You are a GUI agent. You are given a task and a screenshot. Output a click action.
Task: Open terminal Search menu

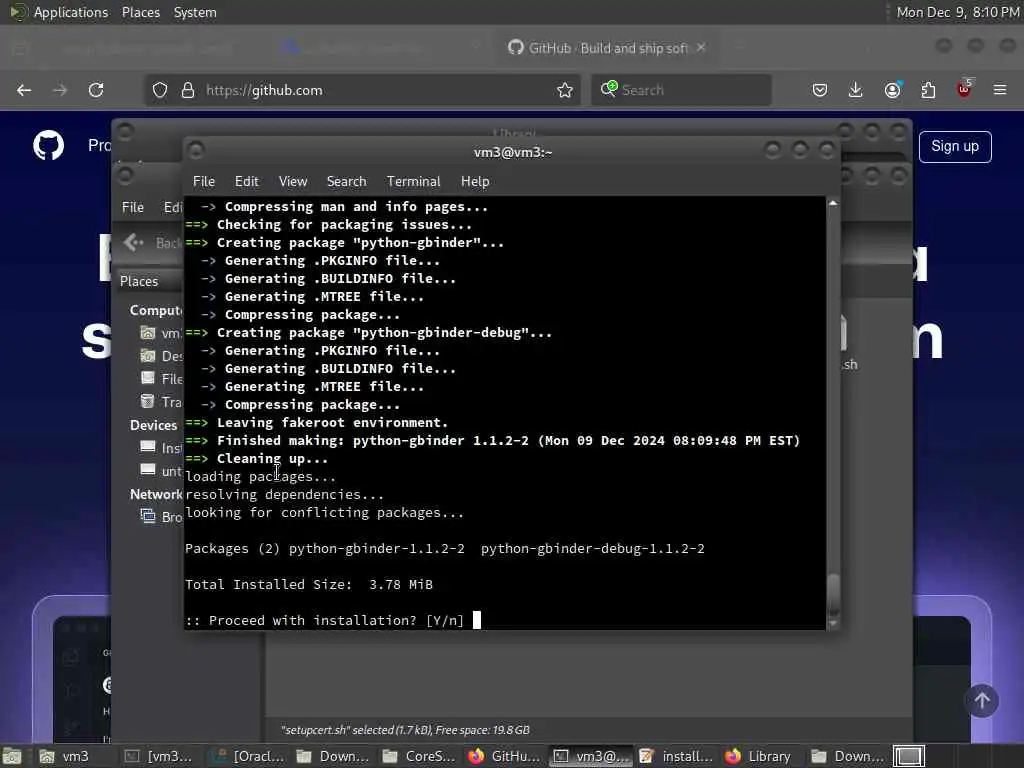tap(346, 182)
